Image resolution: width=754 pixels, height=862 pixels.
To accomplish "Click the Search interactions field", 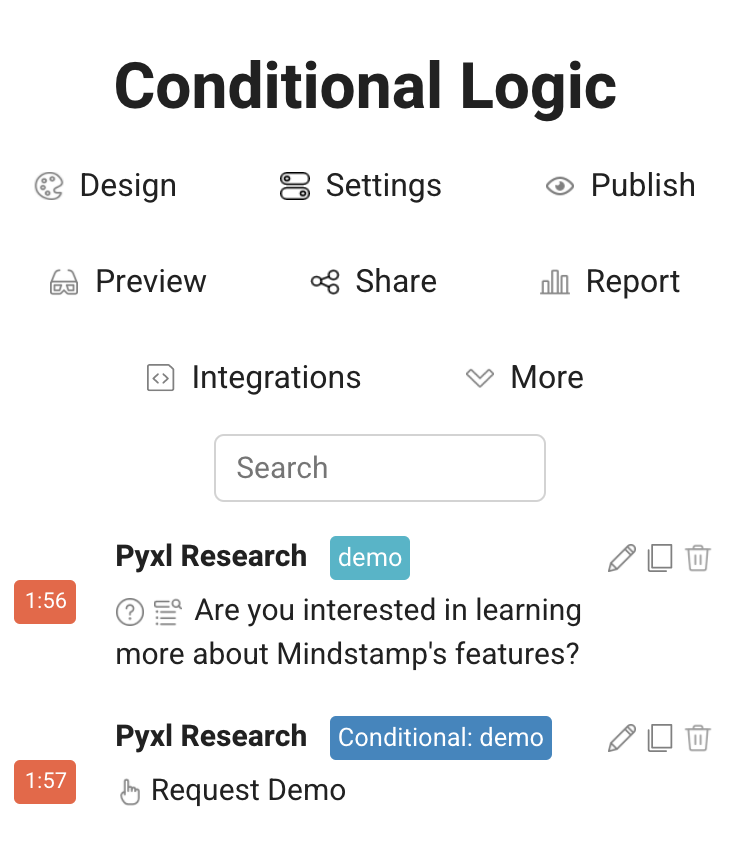I will coord(380,468).
